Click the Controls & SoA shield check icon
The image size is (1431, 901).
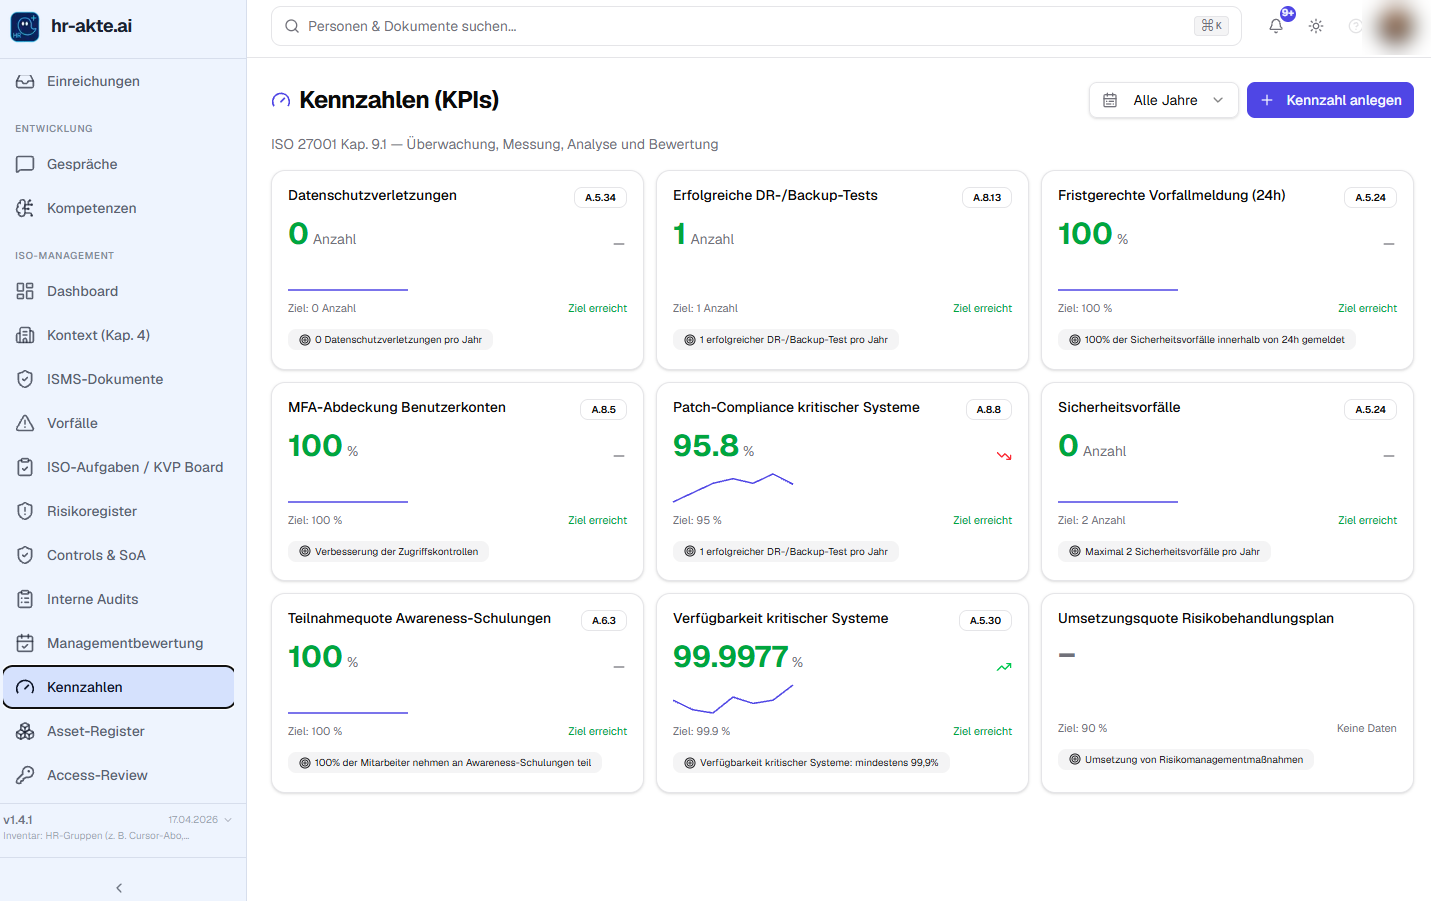25,555
